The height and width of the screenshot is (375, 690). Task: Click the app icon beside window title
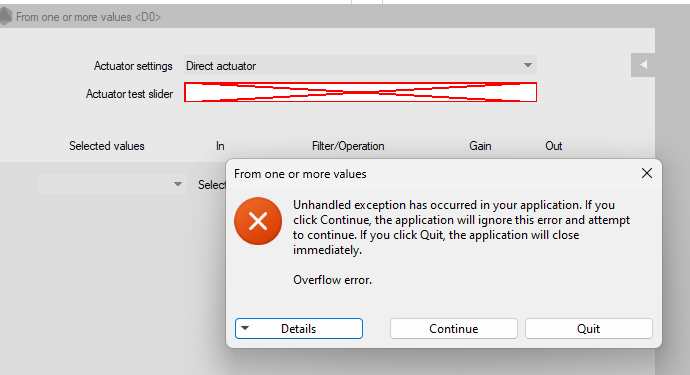5,17
